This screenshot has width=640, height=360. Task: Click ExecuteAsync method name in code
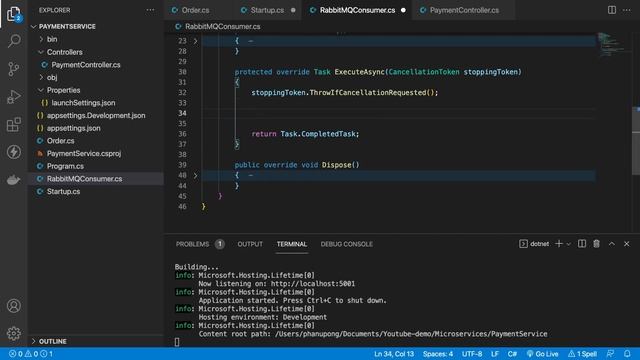click(x=359, y=72)
